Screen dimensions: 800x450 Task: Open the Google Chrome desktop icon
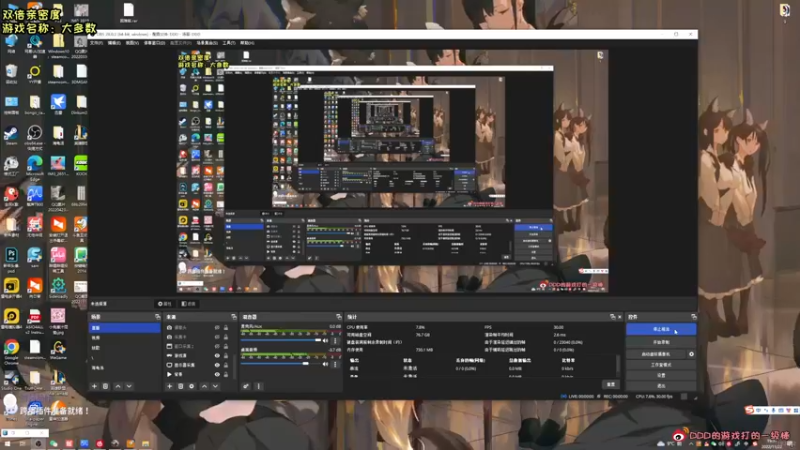[11, 350]
